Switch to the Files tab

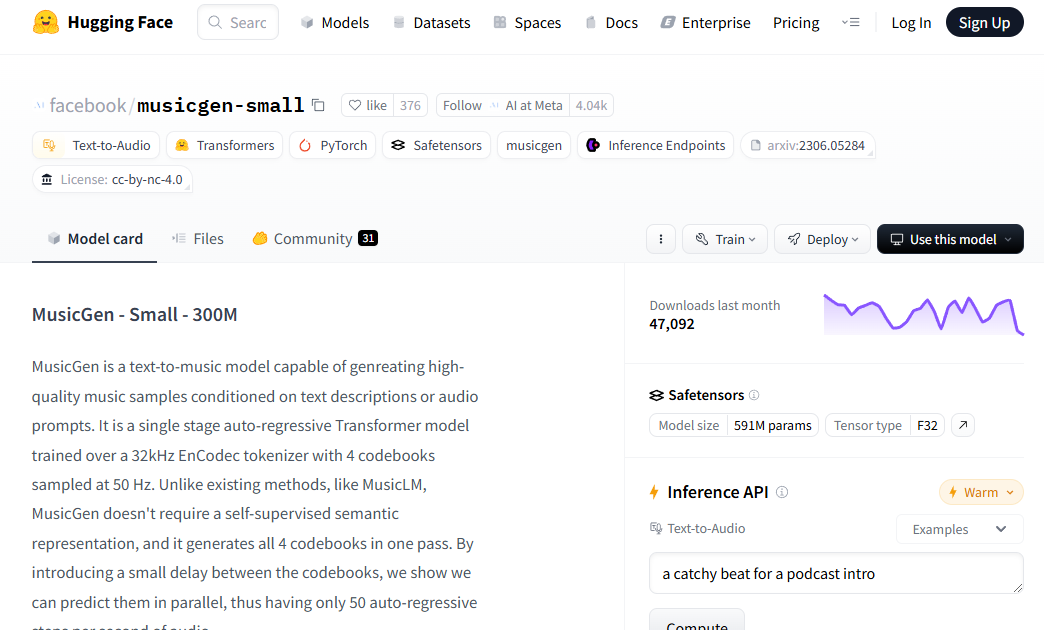(198, 239)
